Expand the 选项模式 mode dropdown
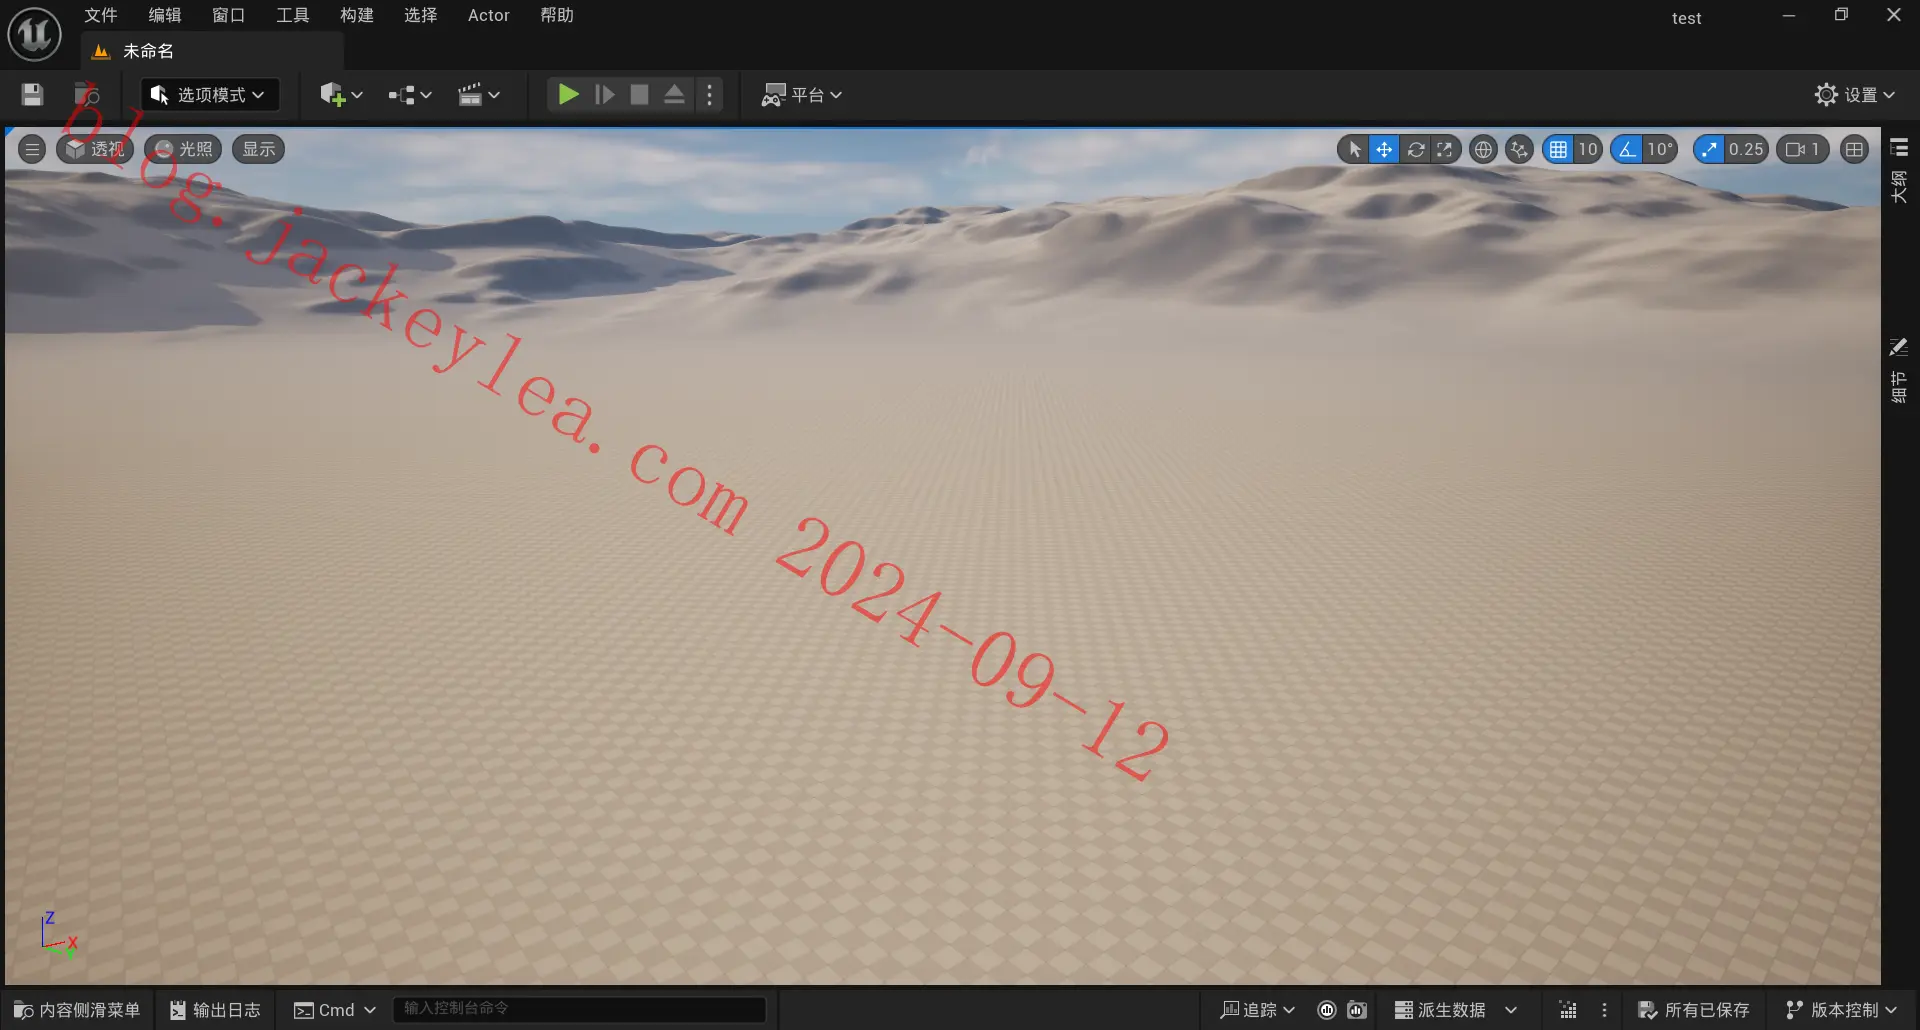This screenshot has width=1920, height=1030. 209,95
